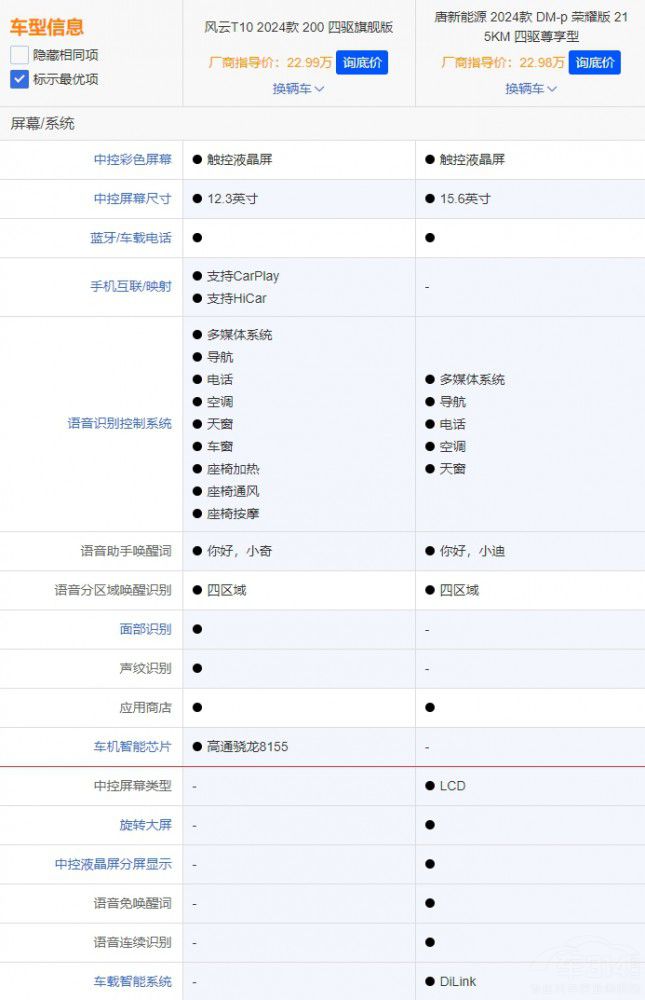The image size is (645, 1000).
Task: Uncheck the 标示最优项 checkbox
Action: pos(19,79)
